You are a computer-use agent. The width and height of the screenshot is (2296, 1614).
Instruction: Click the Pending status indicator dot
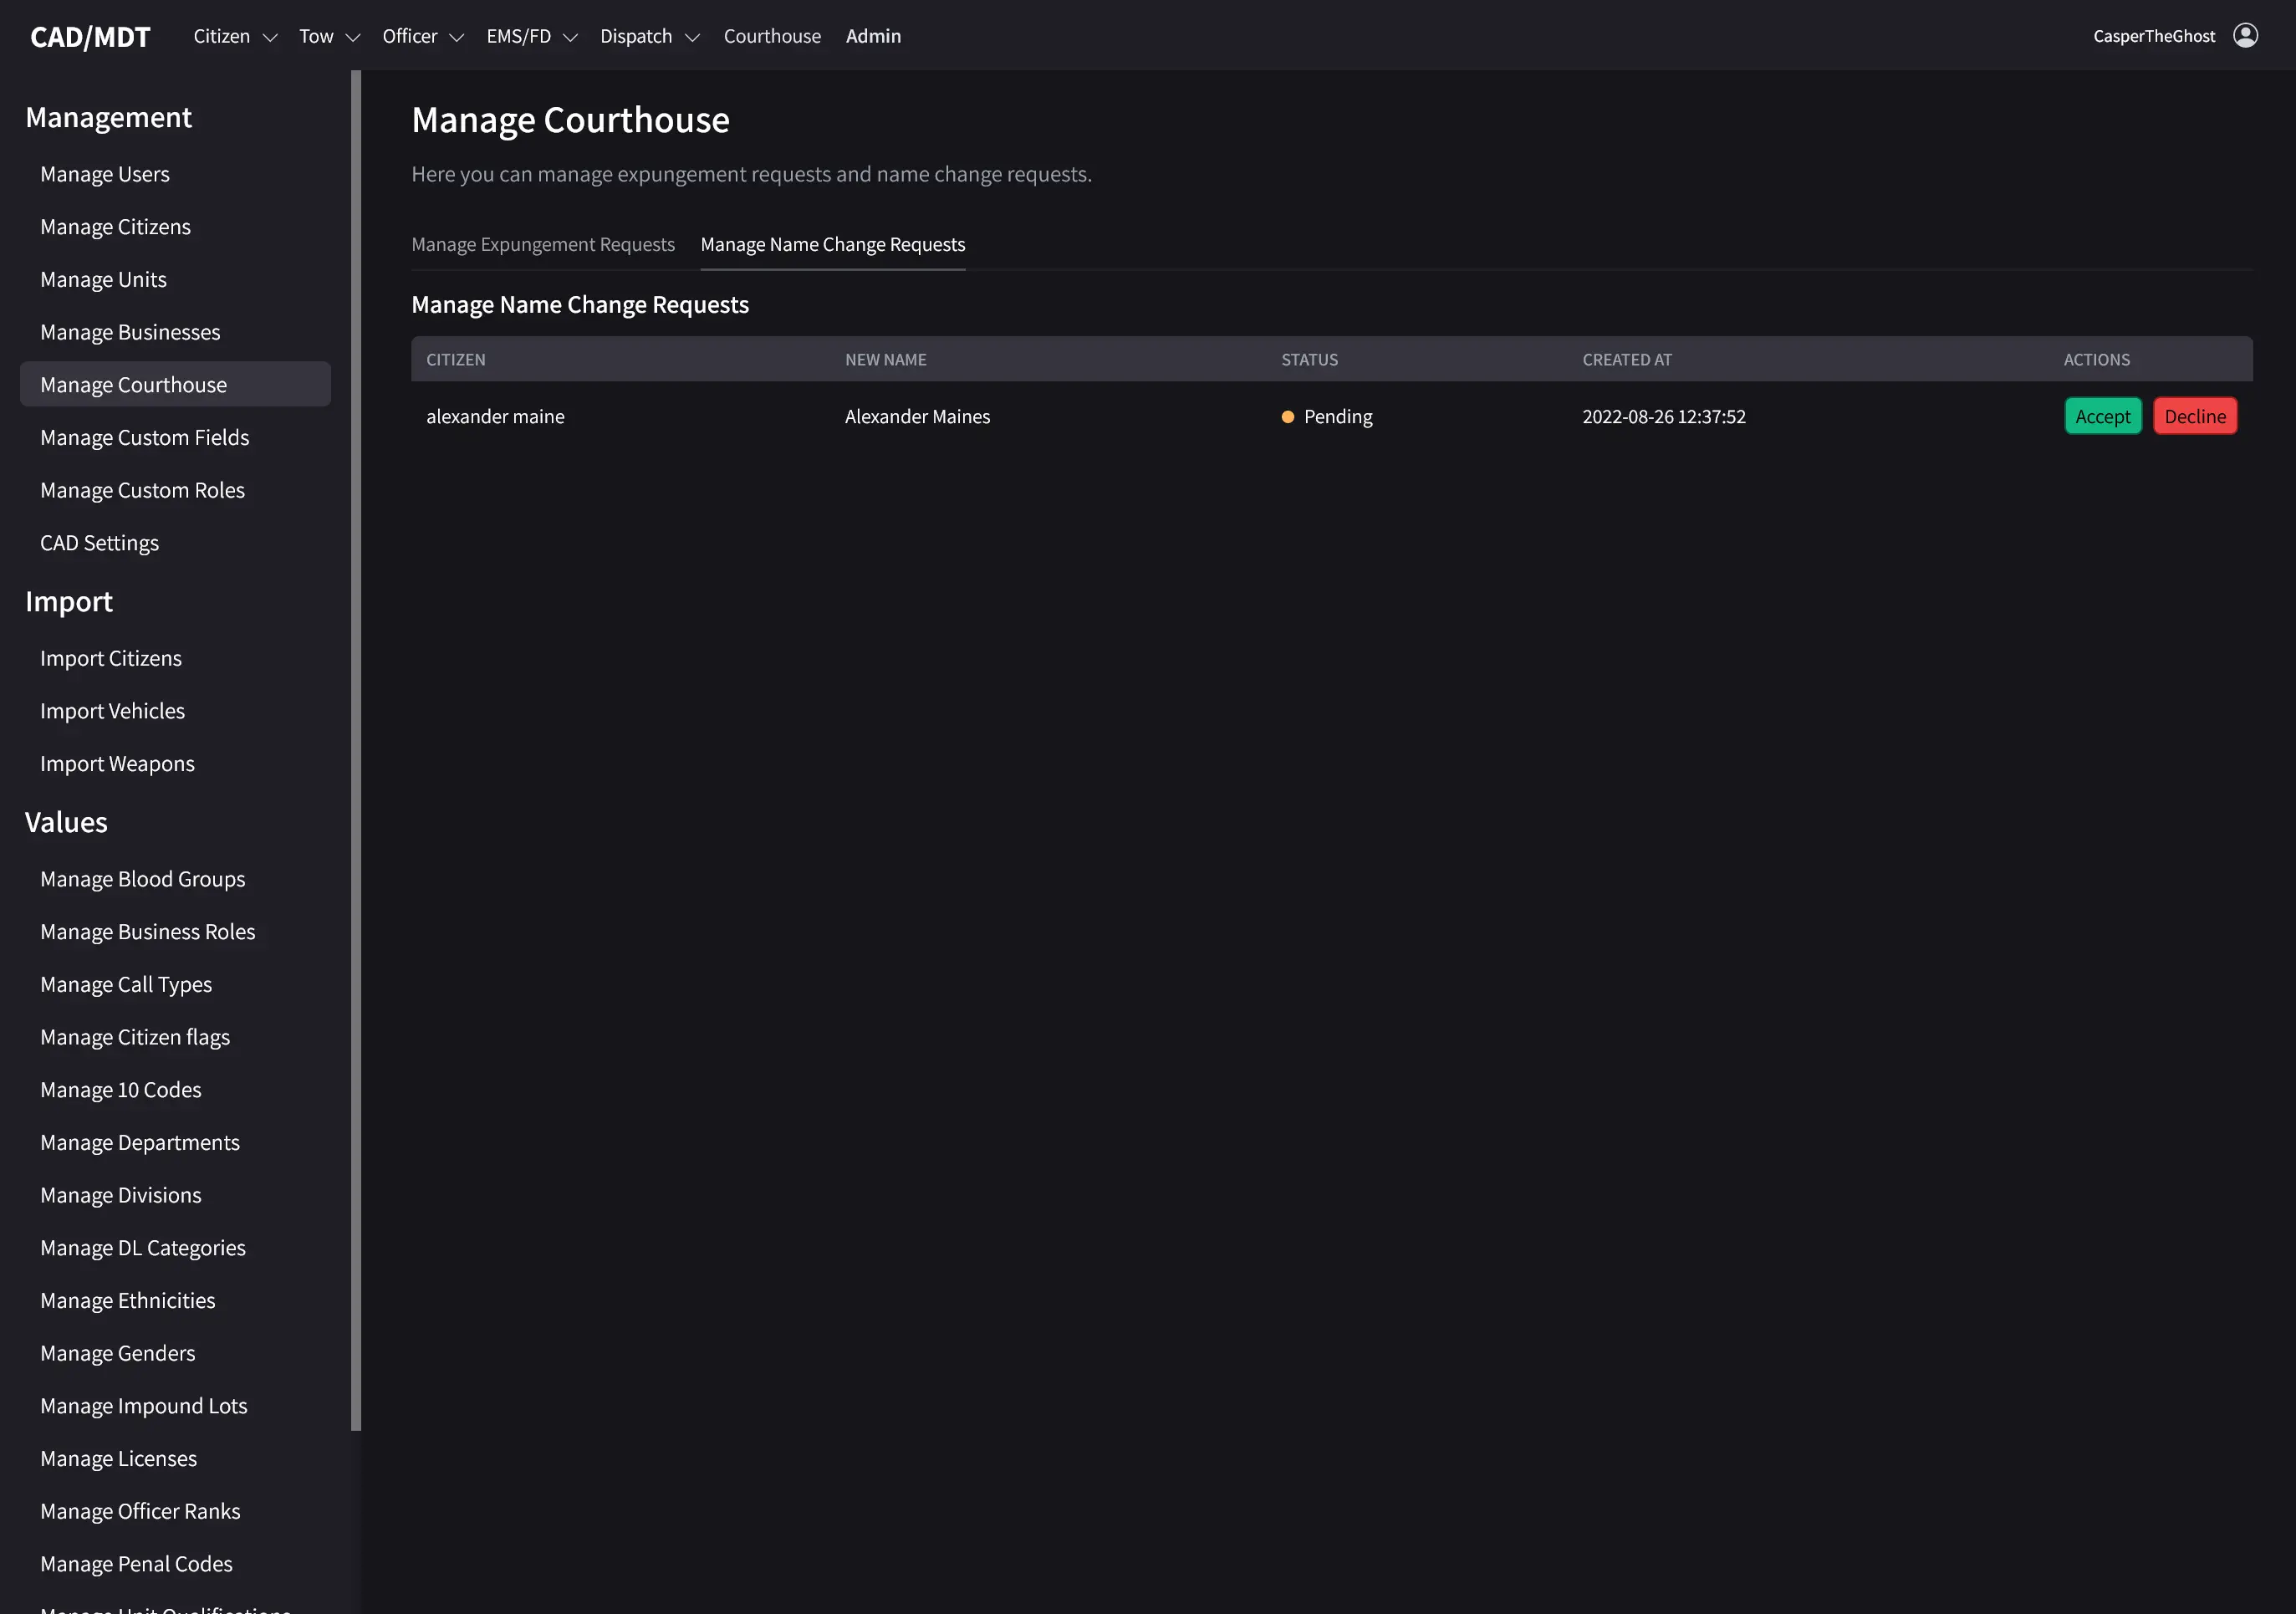1288,417
